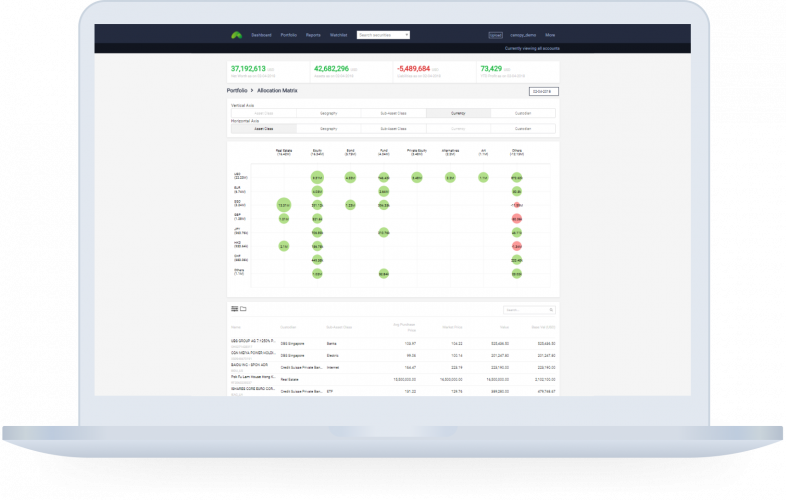Screen dimensions: 786x500
Task: Open the UBS GROUP AG holding row
Action: pos(393,344)
